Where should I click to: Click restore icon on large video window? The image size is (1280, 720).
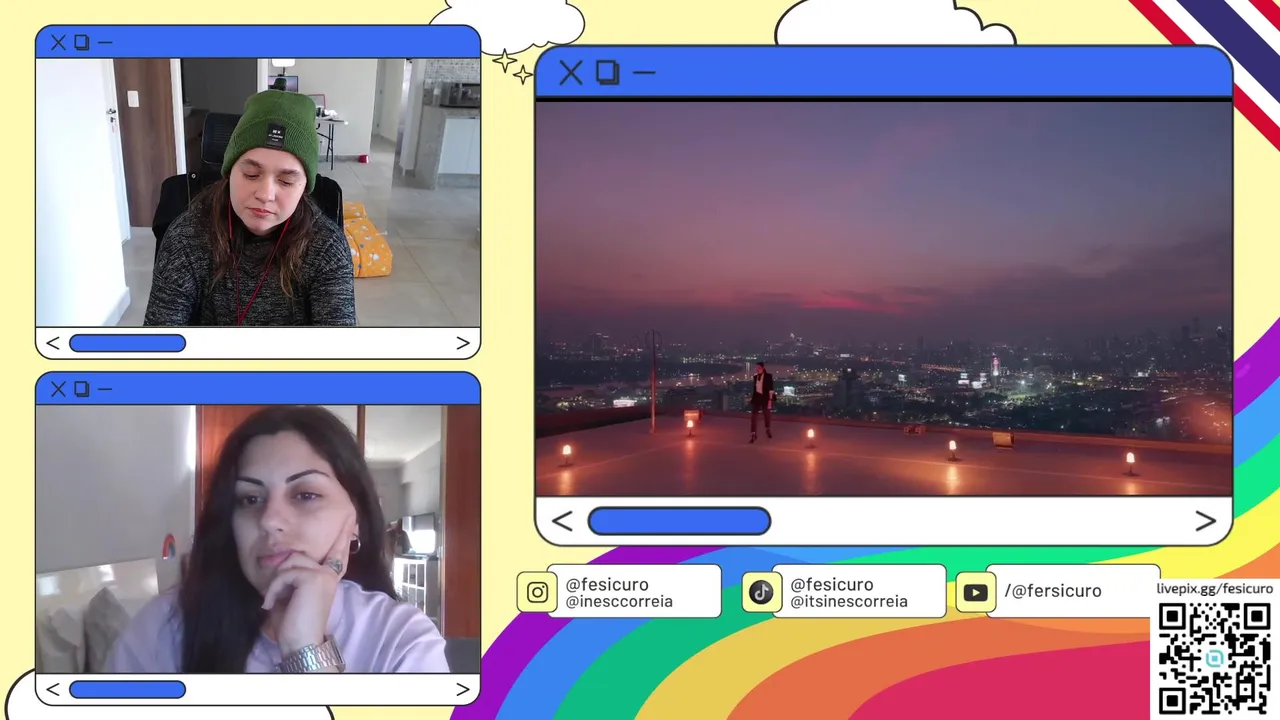(607, 72)
